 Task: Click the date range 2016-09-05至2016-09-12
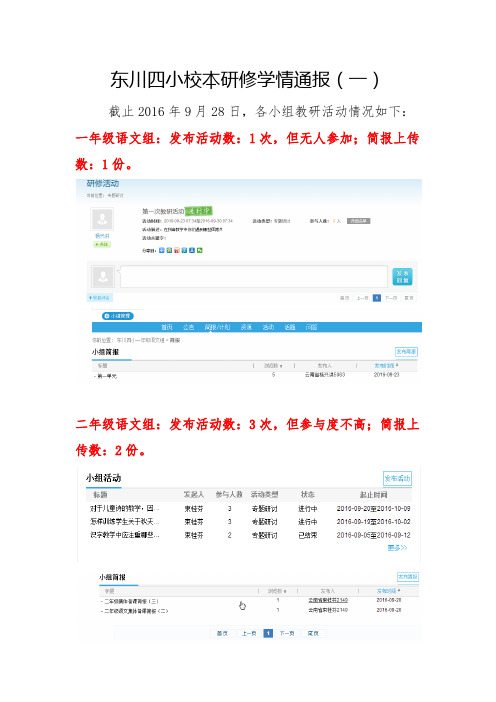[373, 535]
